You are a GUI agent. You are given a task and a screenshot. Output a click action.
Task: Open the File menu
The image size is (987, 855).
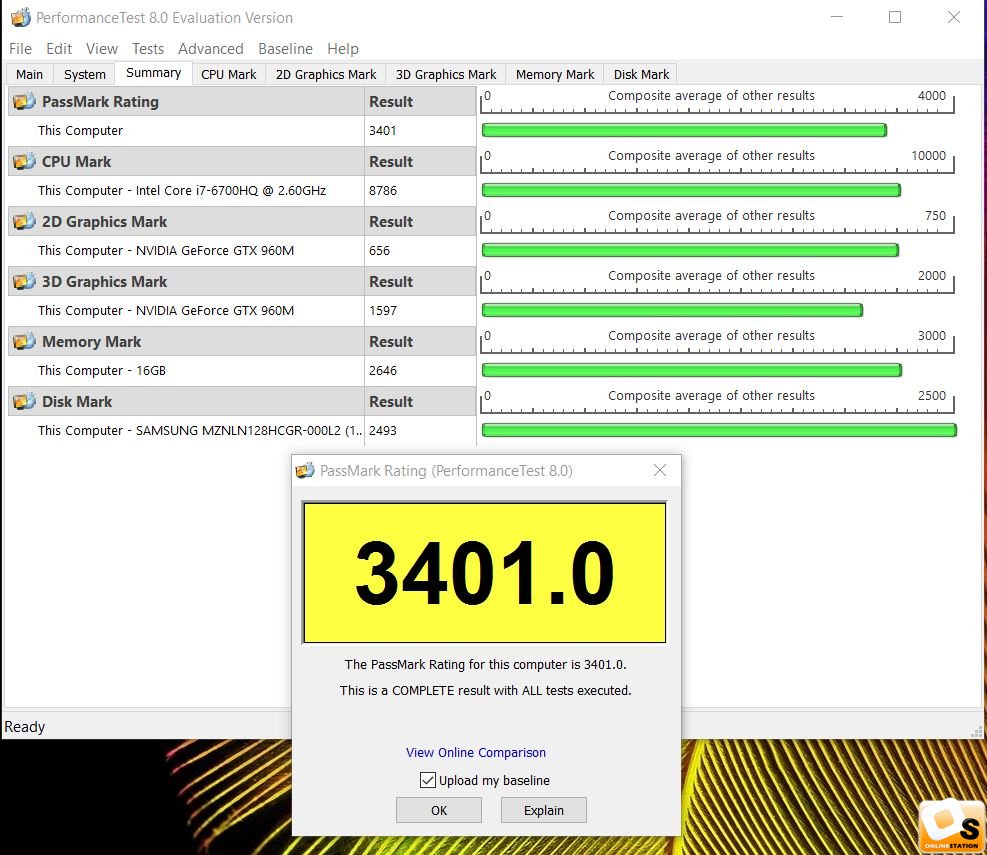tap(20, 48)
